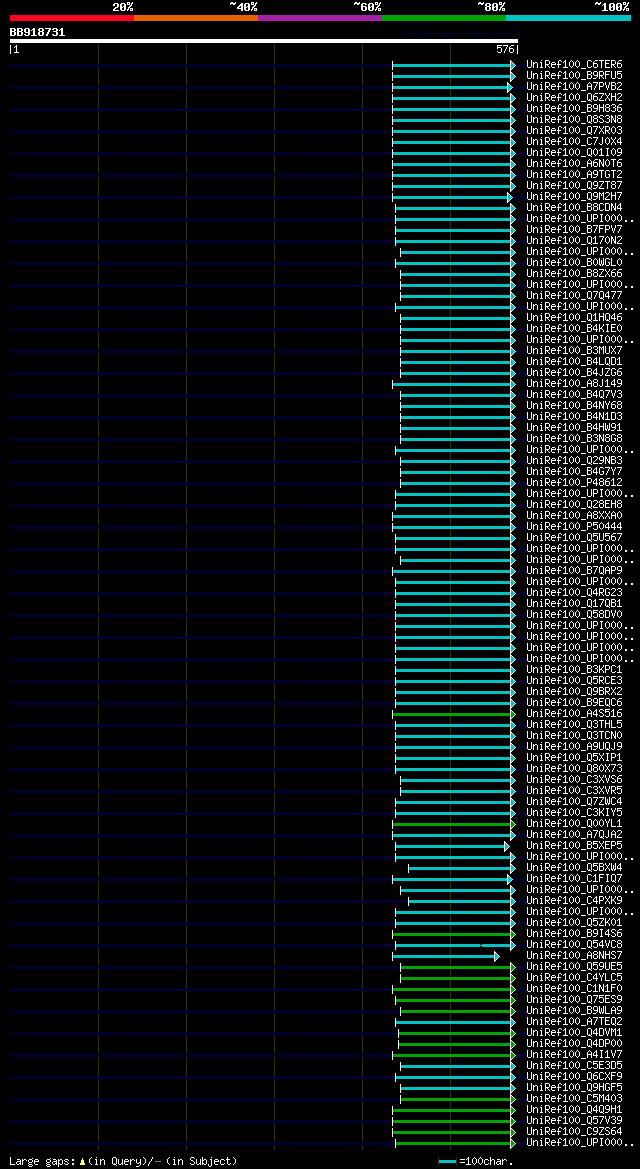Select the UniRef100_B8ZX66 row label
Screen dimensions: 640x1169
coord(574,274)
